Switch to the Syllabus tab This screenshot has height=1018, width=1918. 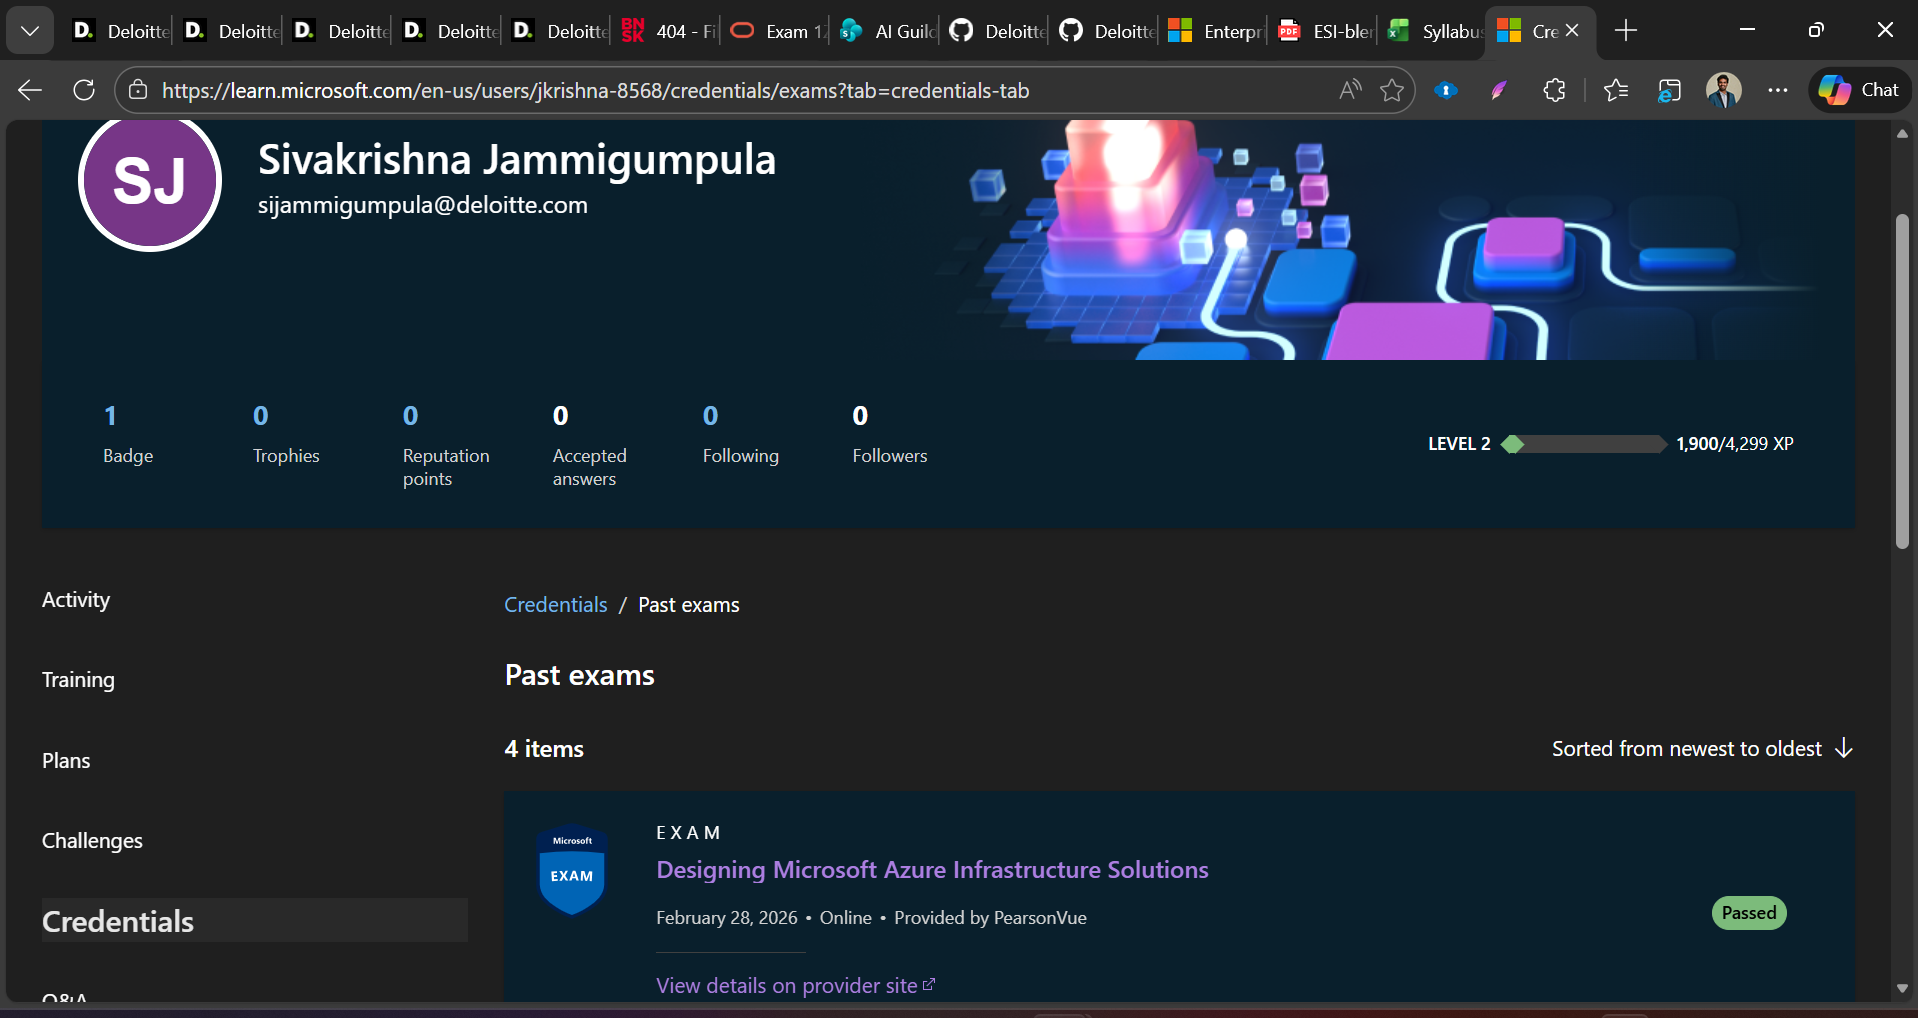point(1435,31)
